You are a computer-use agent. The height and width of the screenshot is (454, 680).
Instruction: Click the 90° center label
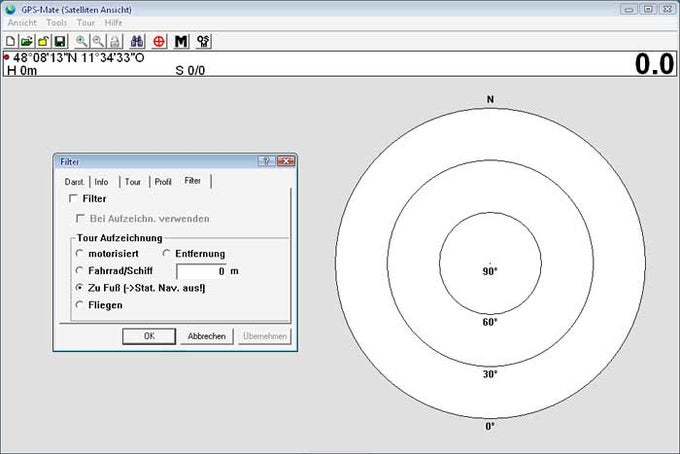pos(490,271)
